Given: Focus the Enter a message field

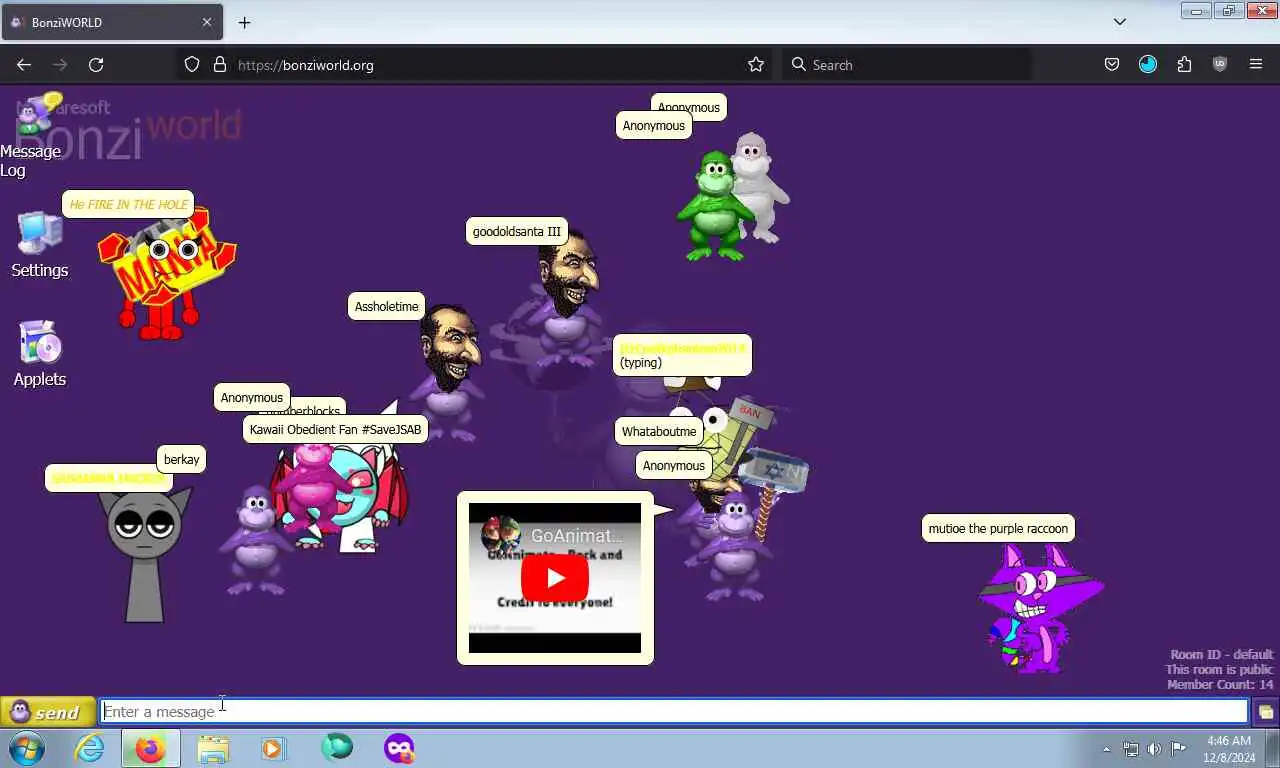Looking at the screenshot, I should pos(674,712).
